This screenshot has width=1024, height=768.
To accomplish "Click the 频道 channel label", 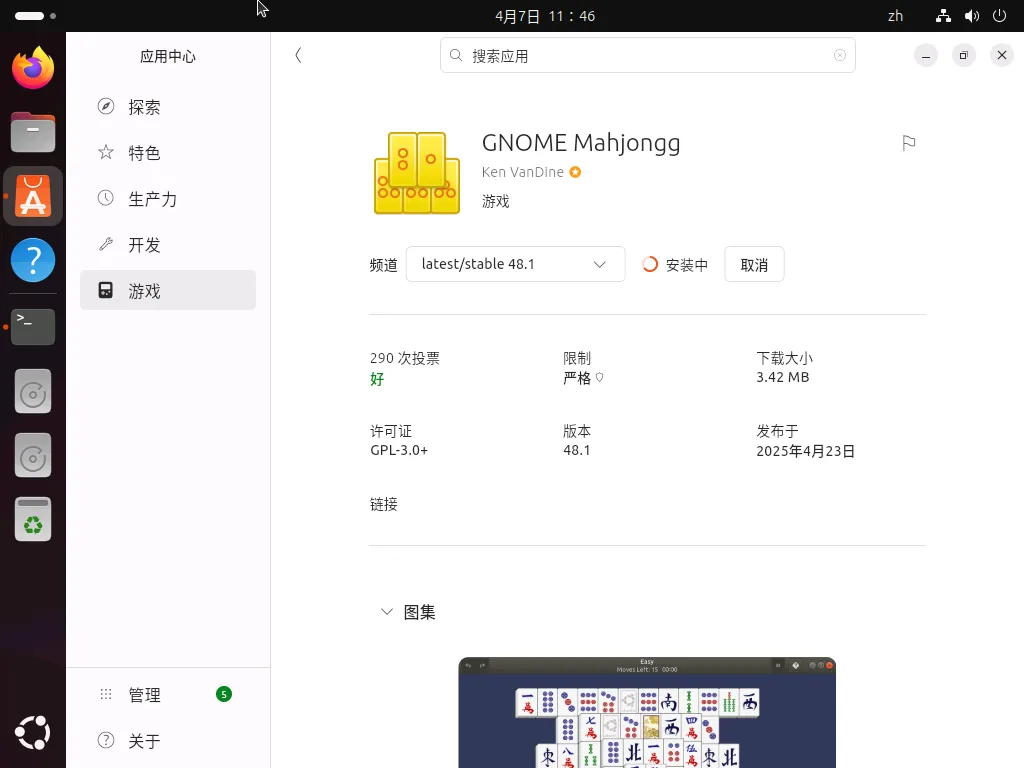I will (383, 264).
